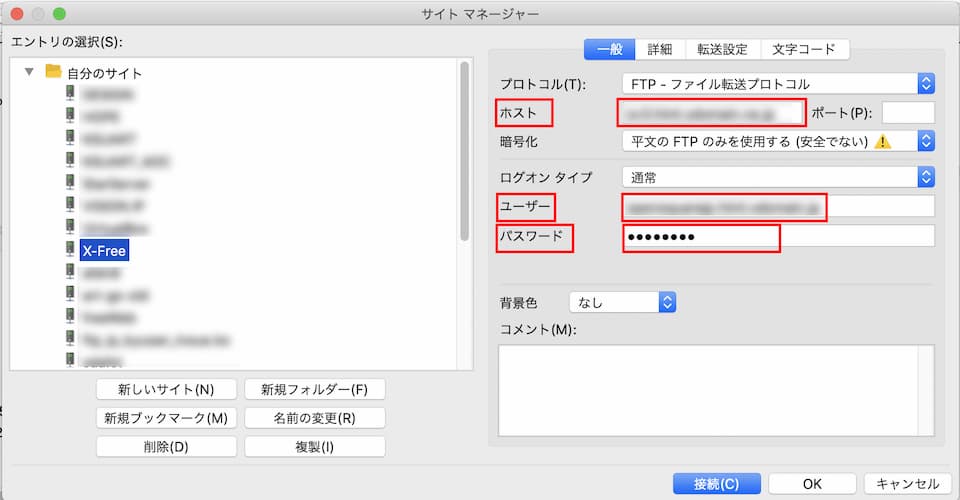This screenshot has width=960, height=500.
Task: Collapse the 自分のサイト tree triangle
Action: point(29,72)
